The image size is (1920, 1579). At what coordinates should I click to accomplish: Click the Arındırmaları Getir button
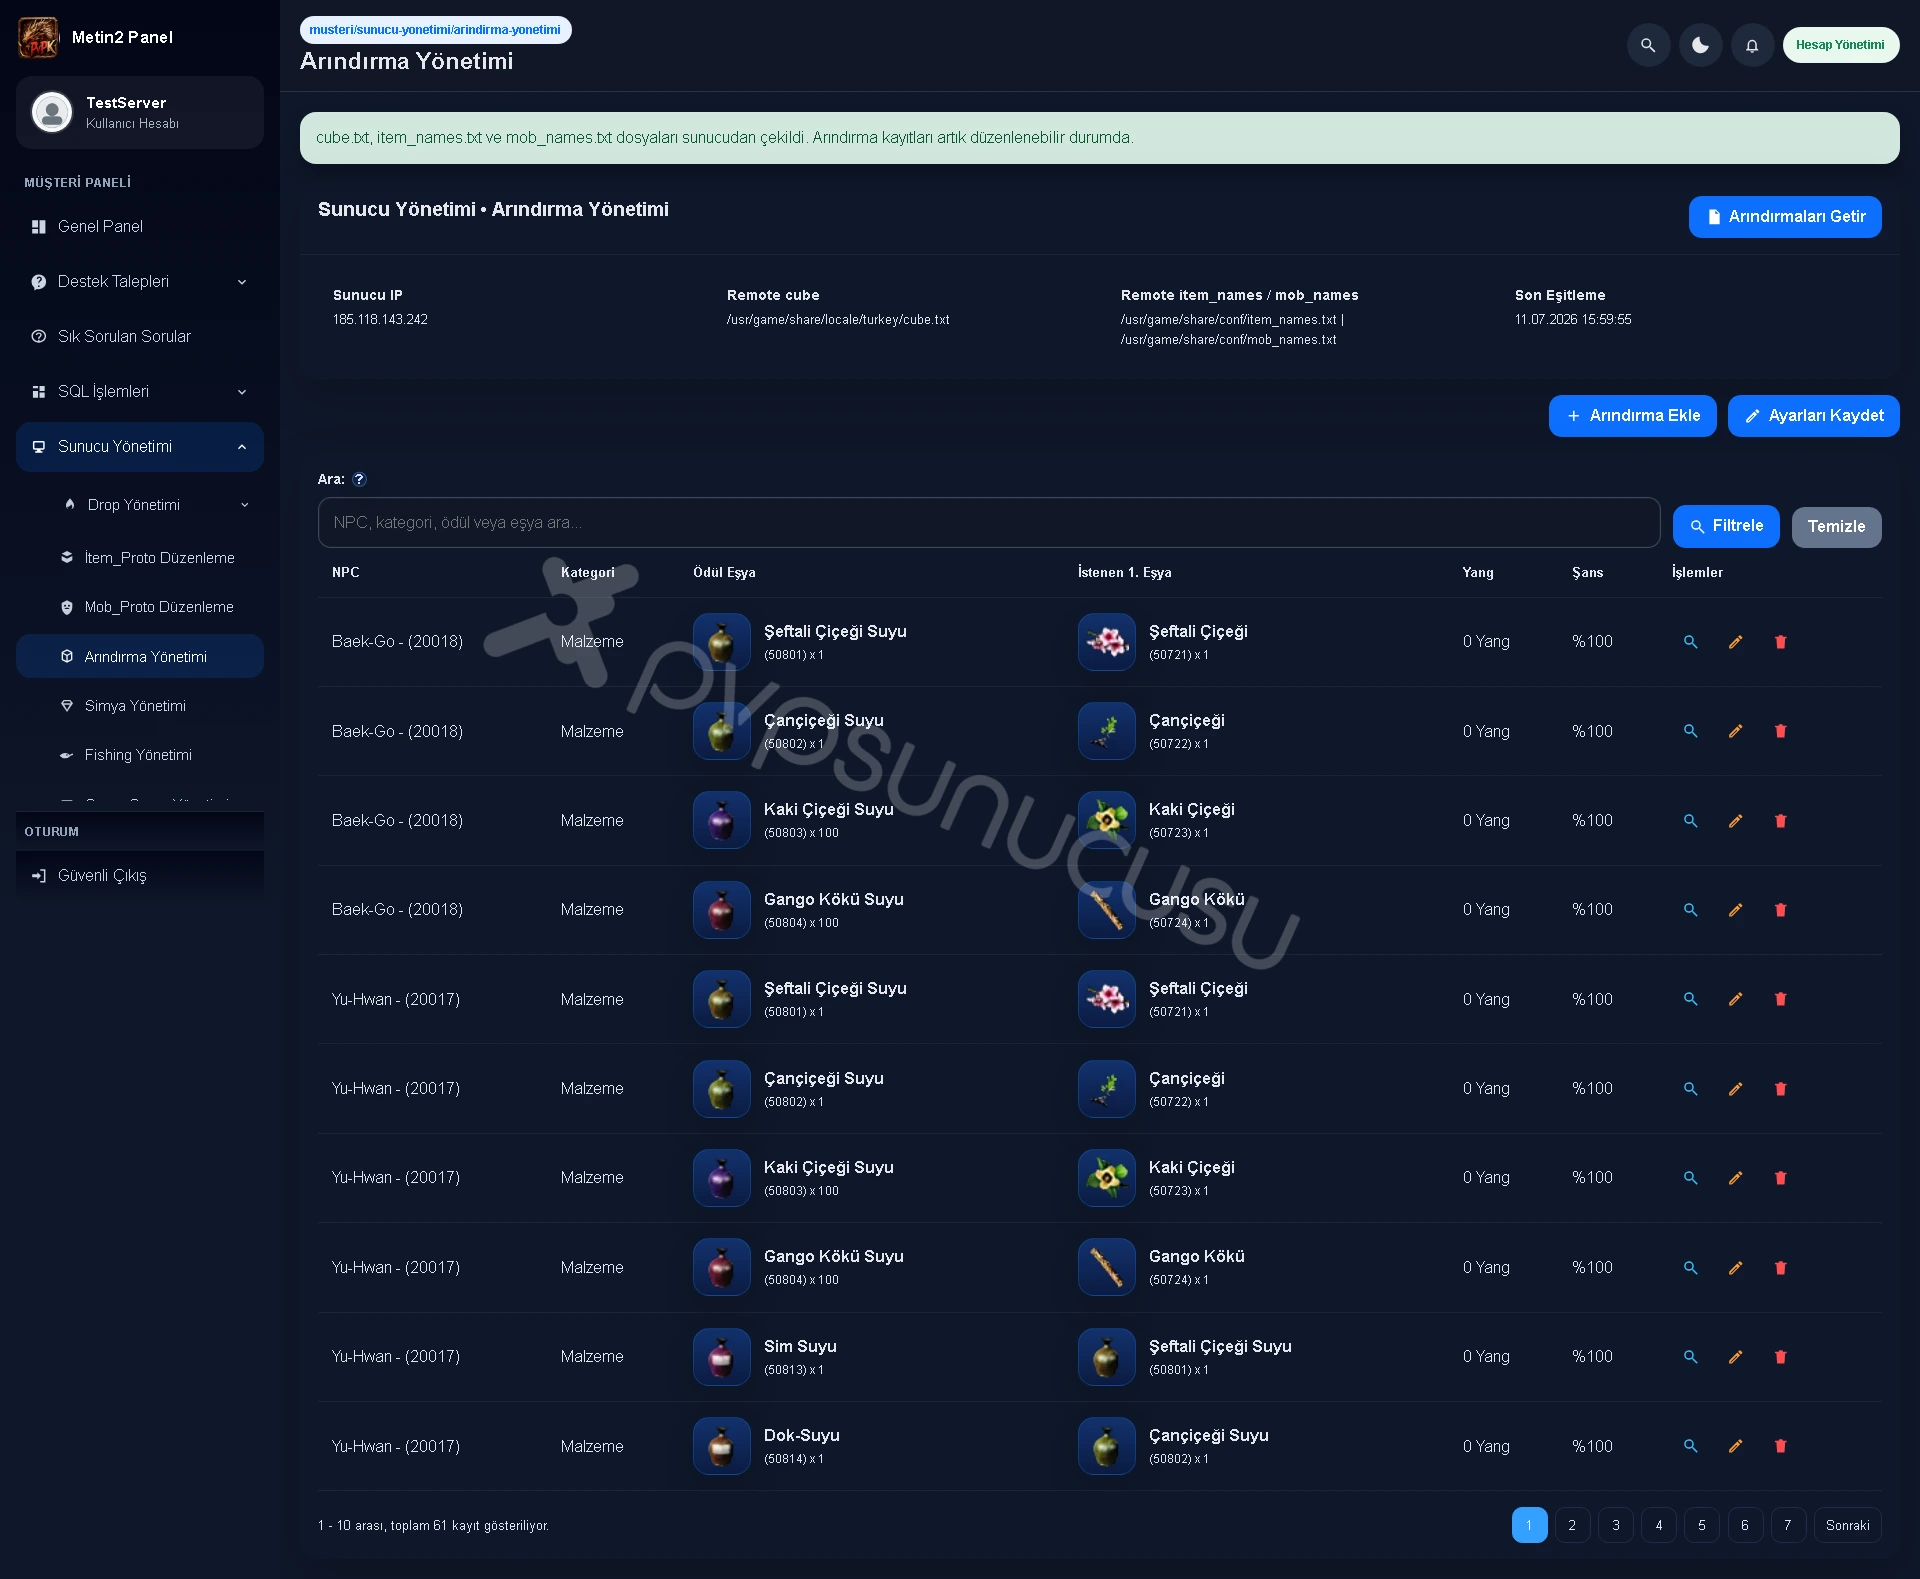[1785, 217]
